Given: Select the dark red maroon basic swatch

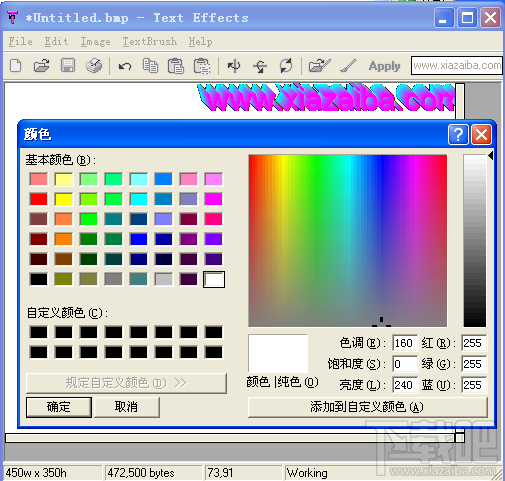Looking at the screenshot, I should coord(39,239).
